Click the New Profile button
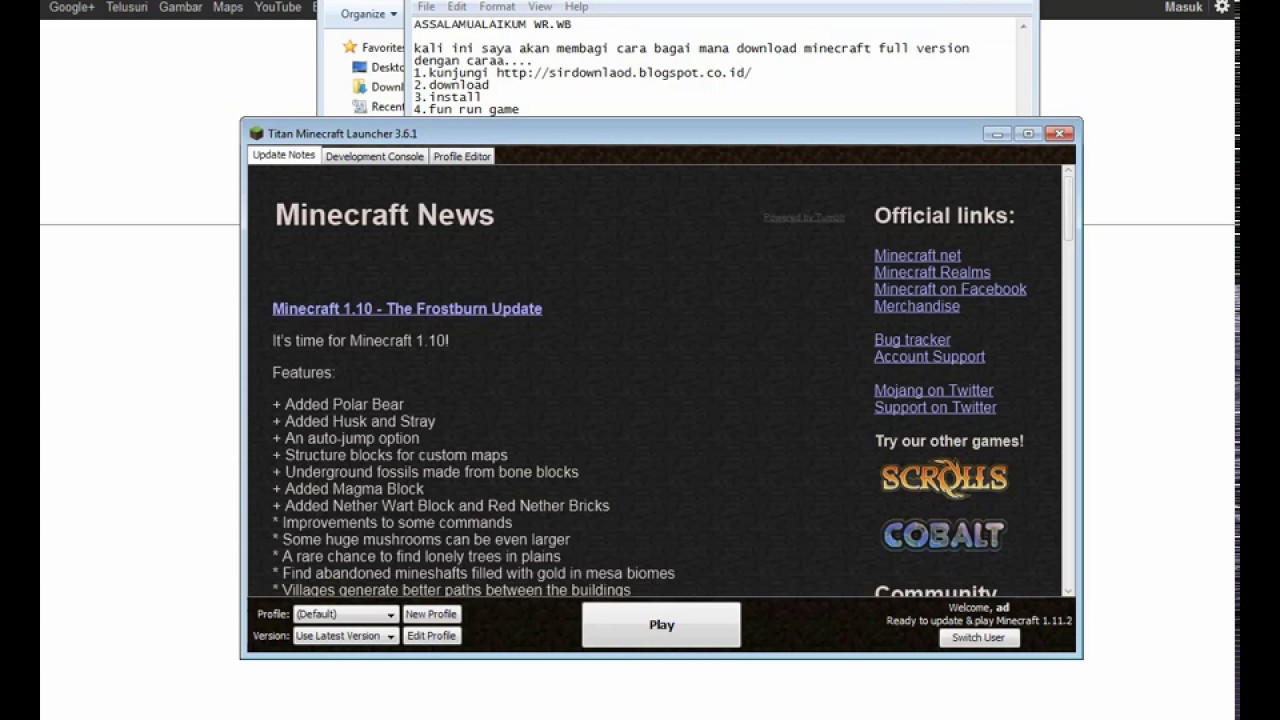The image size is (1280, 720). tap(431, 614)
